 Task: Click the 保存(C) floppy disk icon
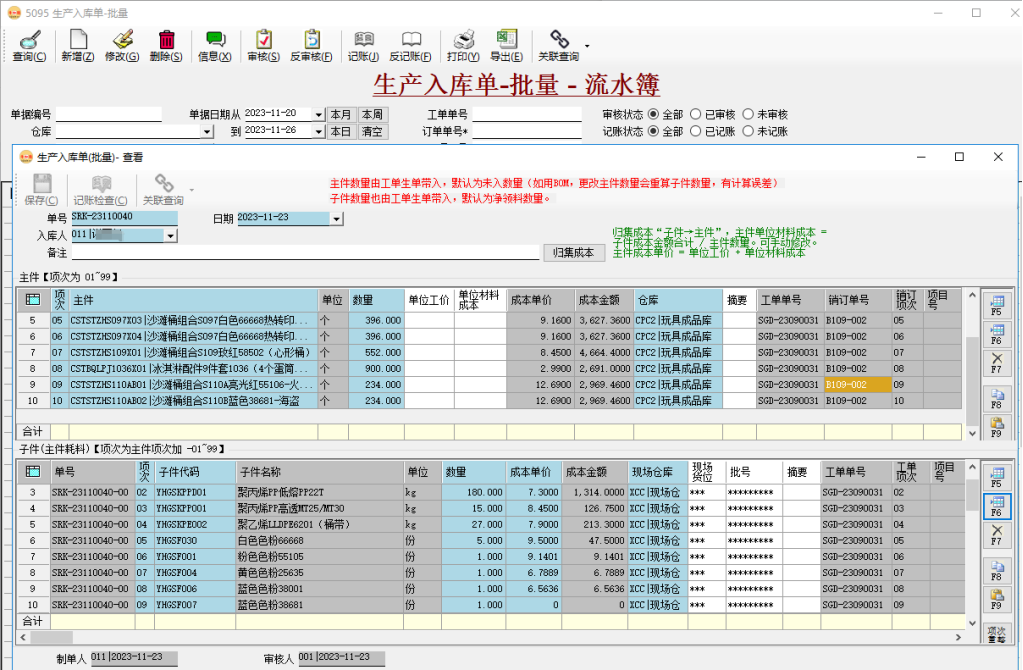coord(42,190)
